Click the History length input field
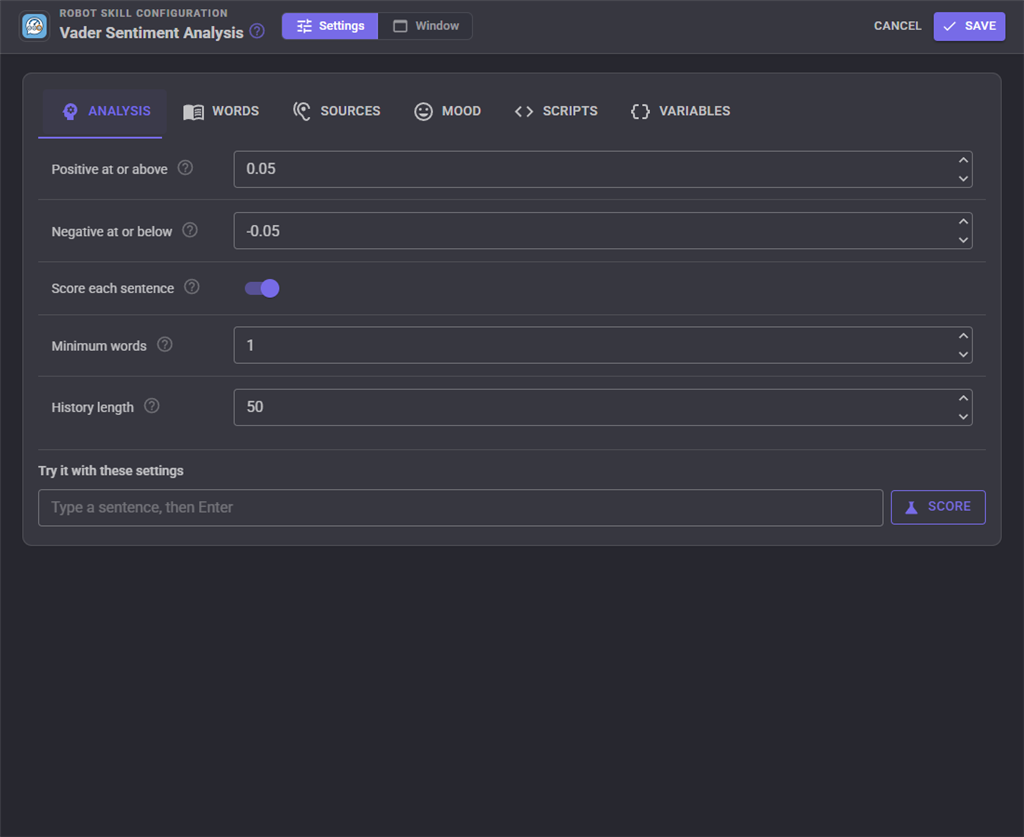Screen dimensions: 1024x837 [603, 407]
